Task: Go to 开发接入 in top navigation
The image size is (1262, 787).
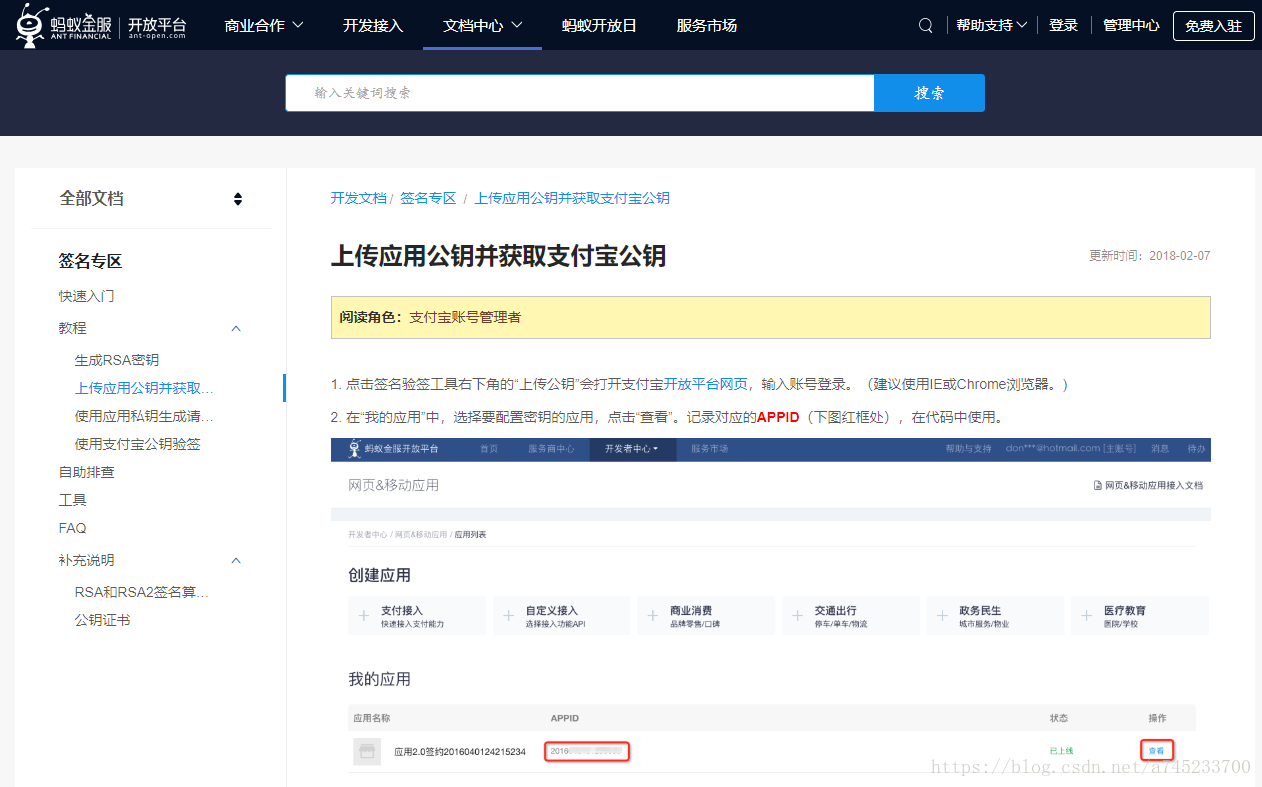Action: click(x=373, y=26)
